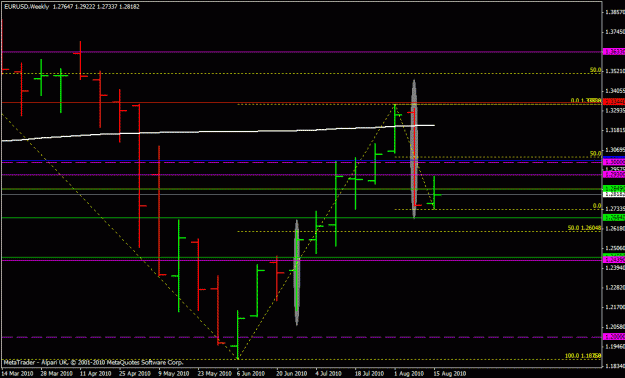Screen dimensions: 625x378
Task: Click the EURUSD,Weekly chart title text
Action: [27, 6]
